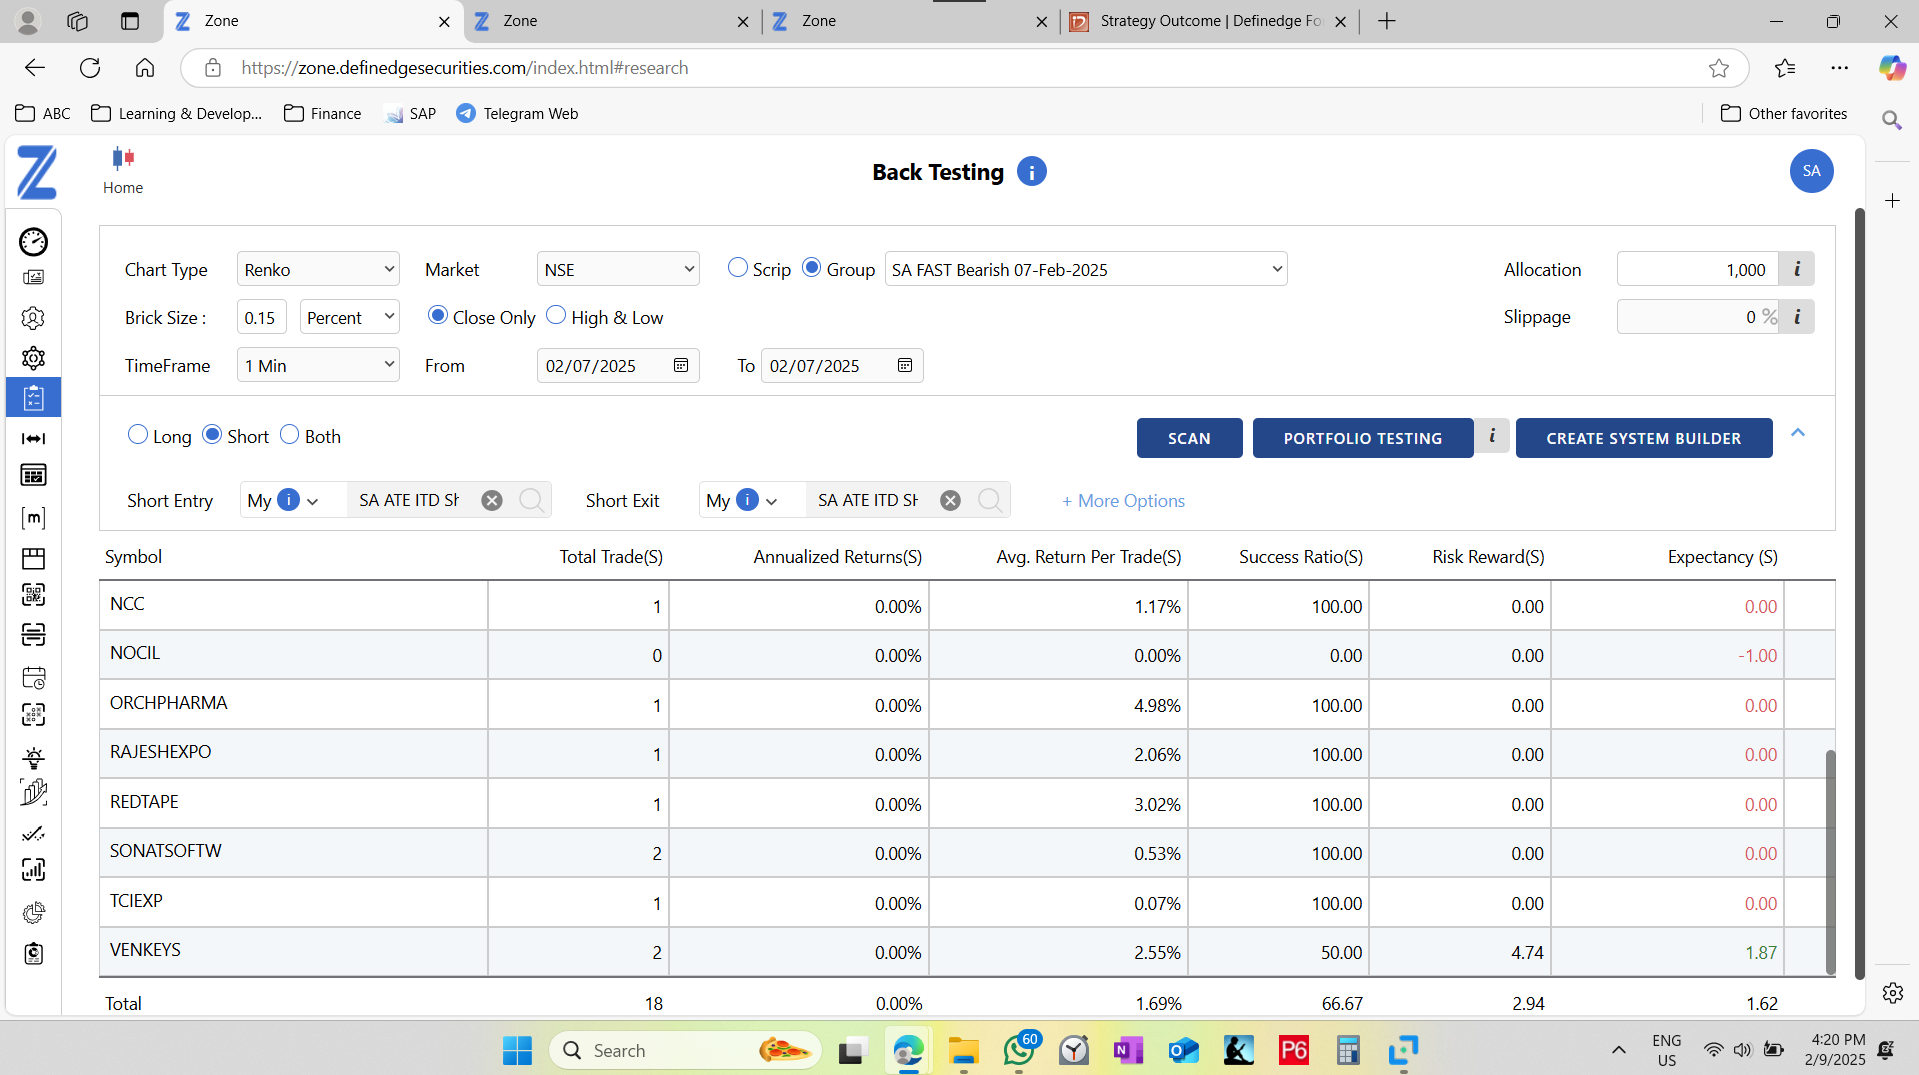Search Short Exit strategies magnifier

[x=990, y=500]
